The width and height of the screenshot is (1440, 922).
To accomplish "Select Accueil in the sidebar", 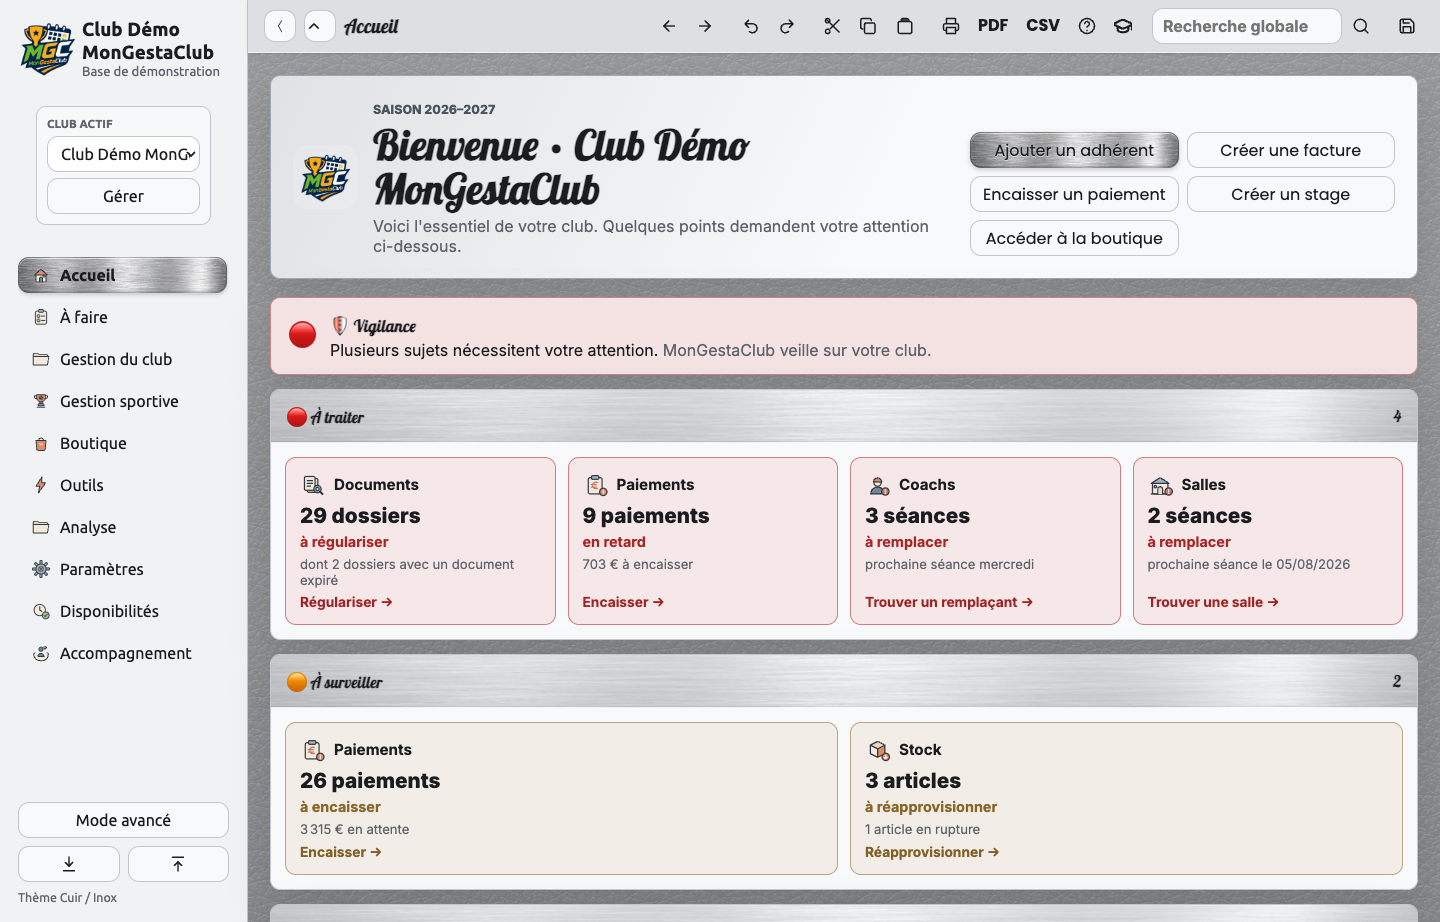I will point(122,275).
